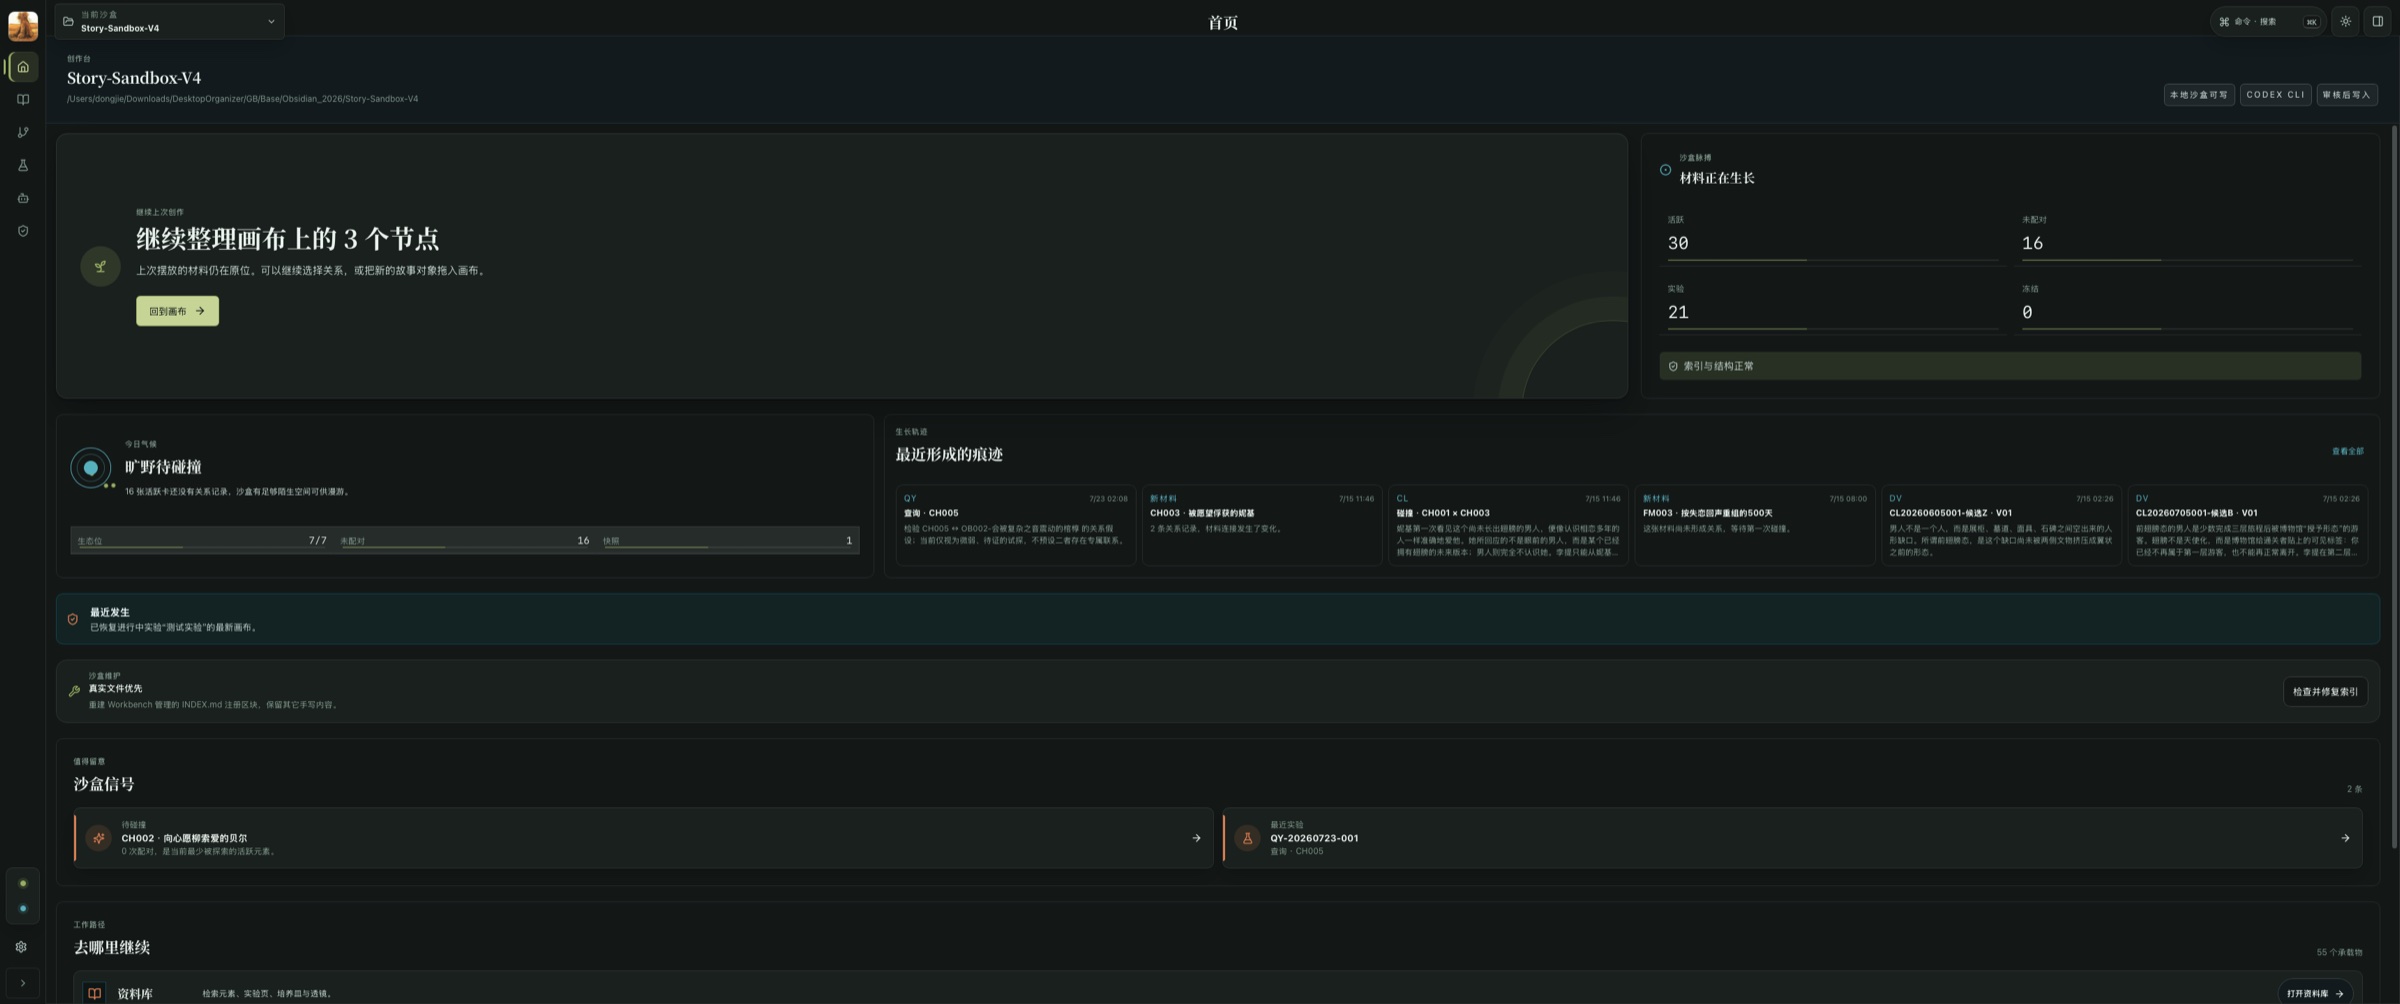Click the wrench icon beside 真实文件优先

[x=74, y=691]
